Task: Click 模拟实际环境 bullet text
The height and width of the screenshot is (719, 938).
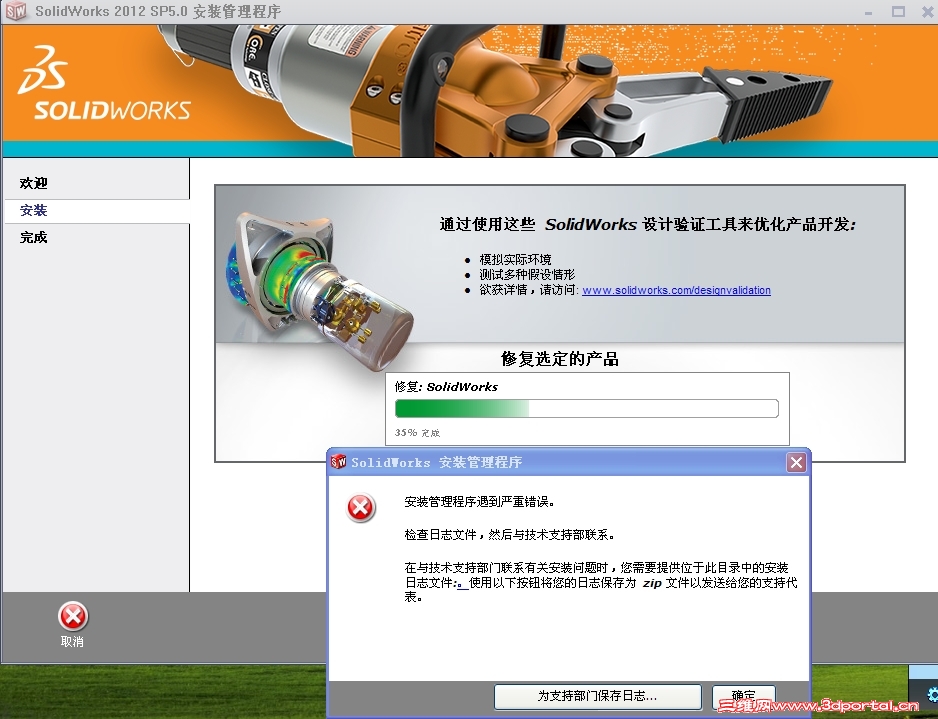Action: point(515,260)
